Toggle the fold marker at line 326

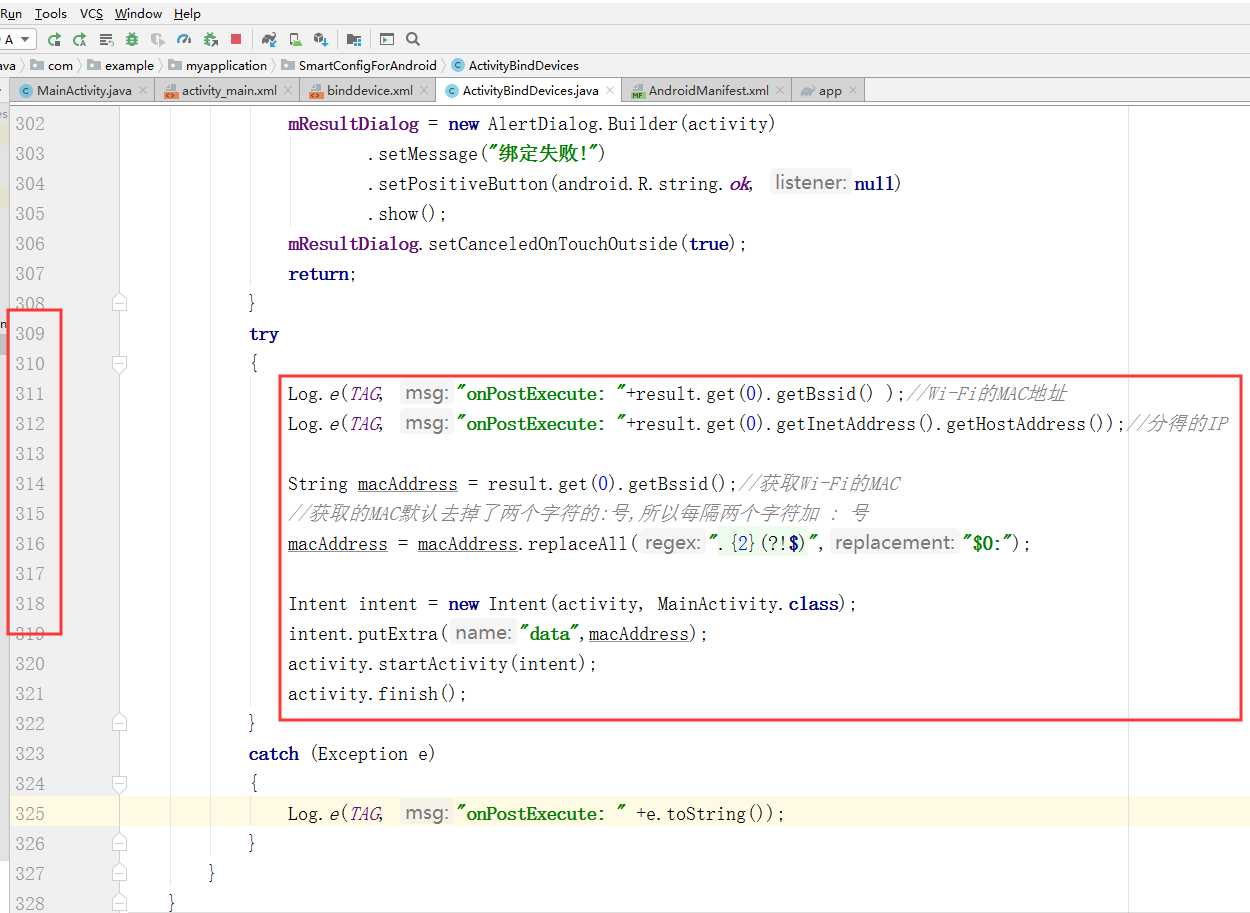coord(120,842)
